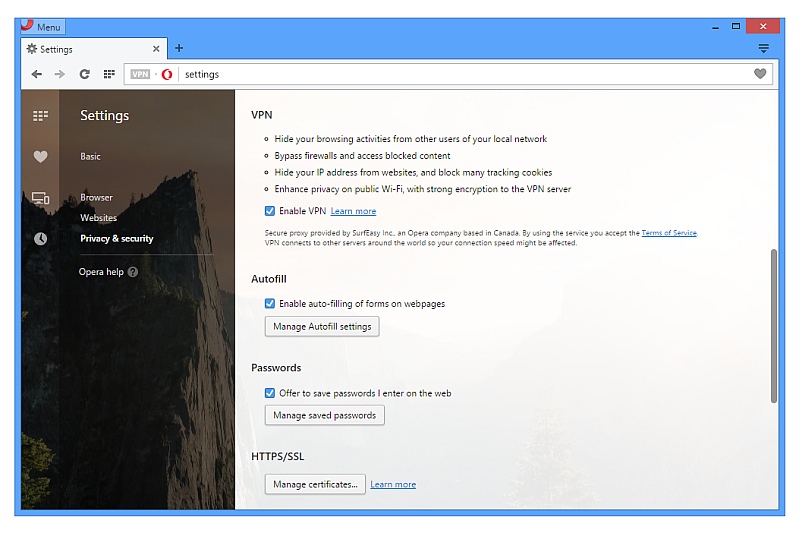
Task: Switch to the Browser settings section
Action: (97, 198)
